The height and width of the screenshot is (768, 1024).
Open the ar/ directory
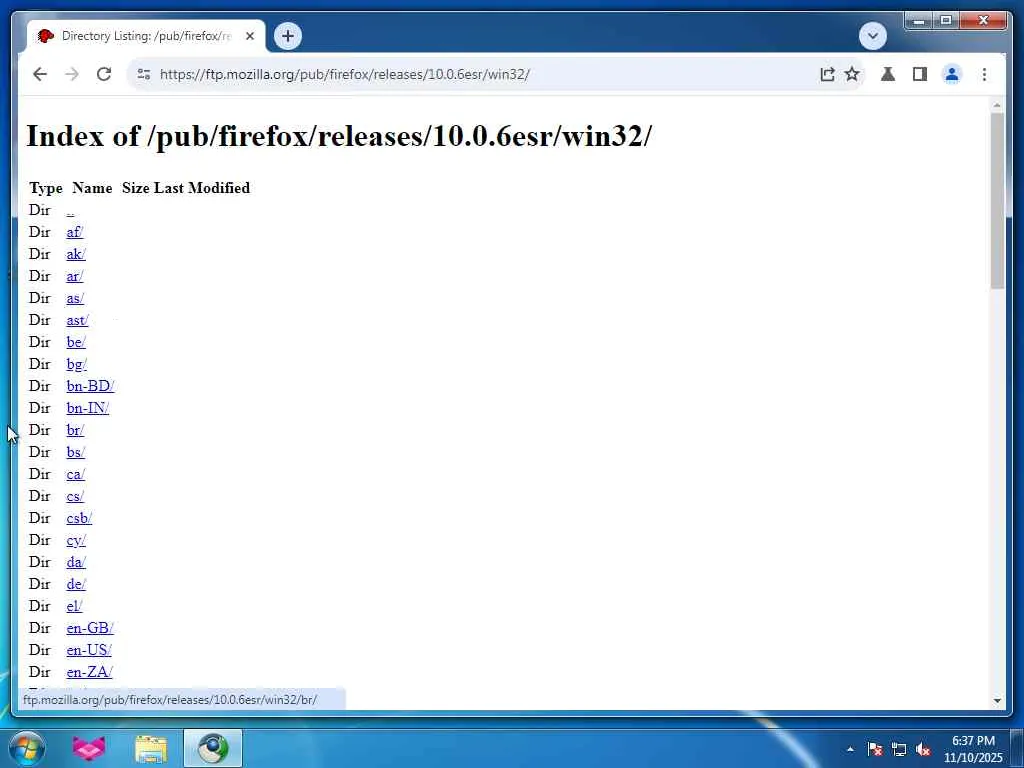tap(74, 276)
